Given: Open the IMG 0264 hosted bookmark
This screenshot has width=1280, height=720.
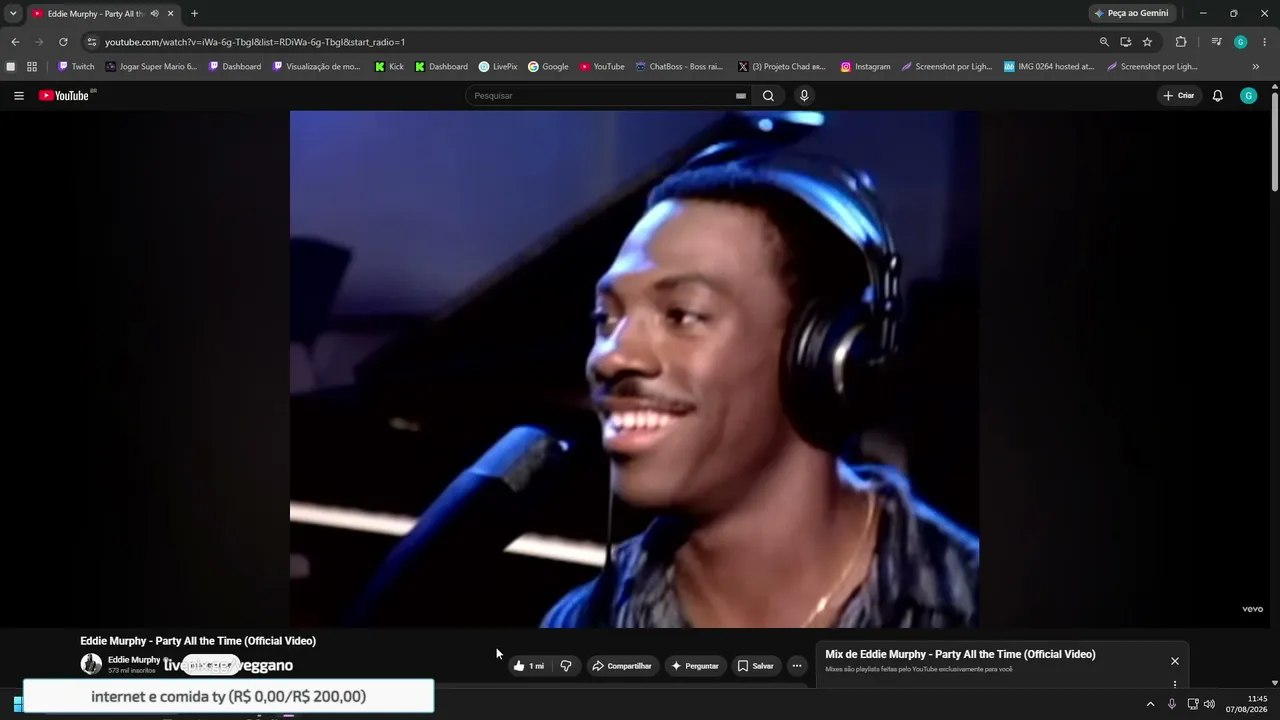Looking at the screenshot, I should [1049, 67].
